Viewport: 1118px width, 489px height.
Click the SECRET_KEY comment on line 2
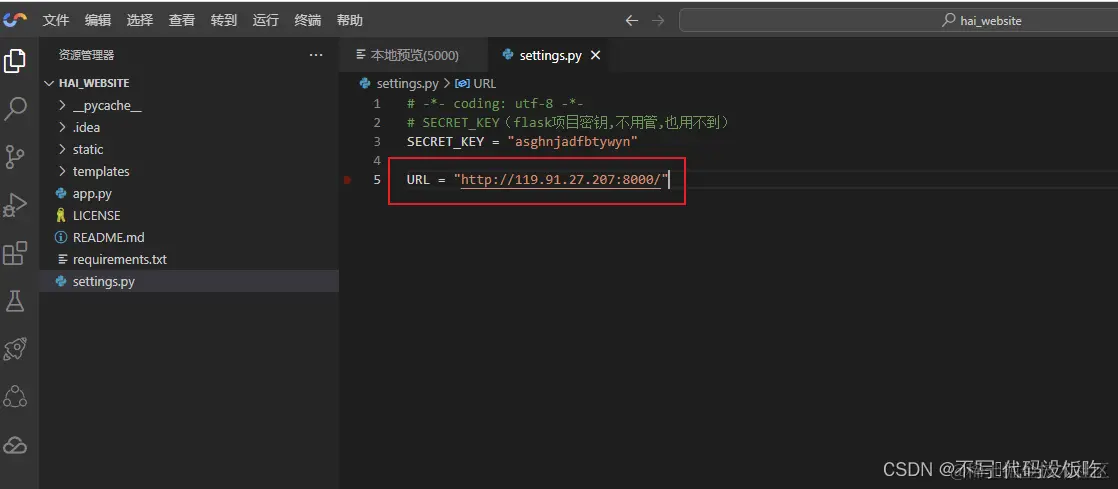pos(568,123)
